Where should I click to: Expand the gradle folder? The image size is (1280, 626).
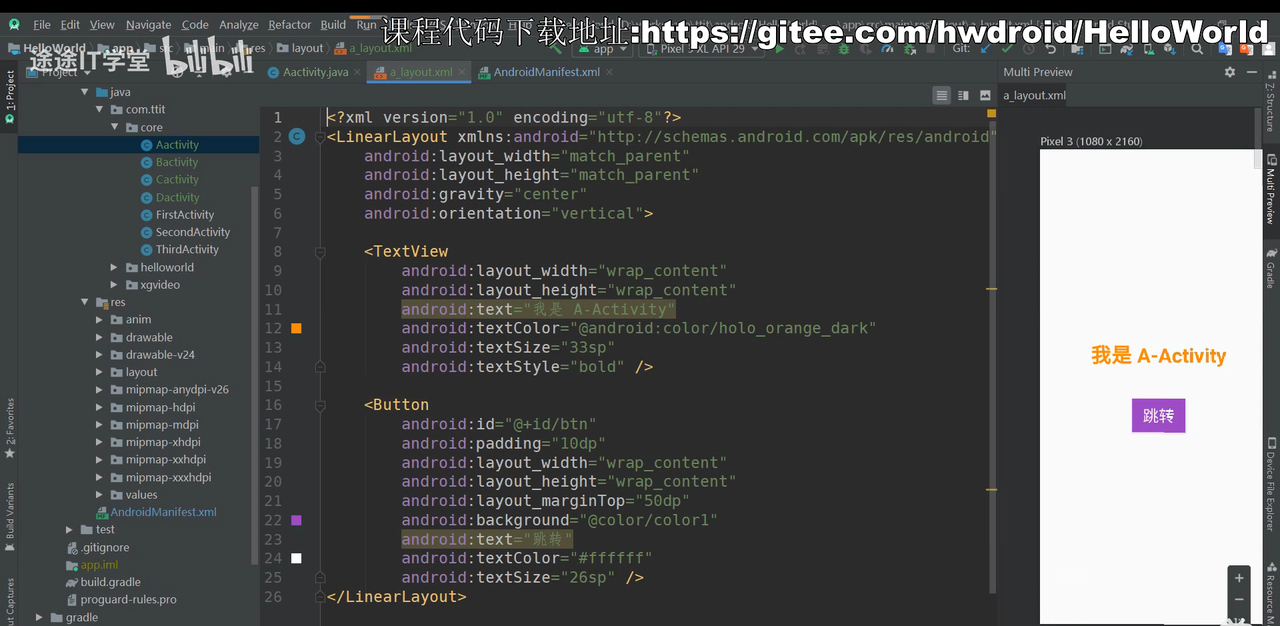(40, 617)
